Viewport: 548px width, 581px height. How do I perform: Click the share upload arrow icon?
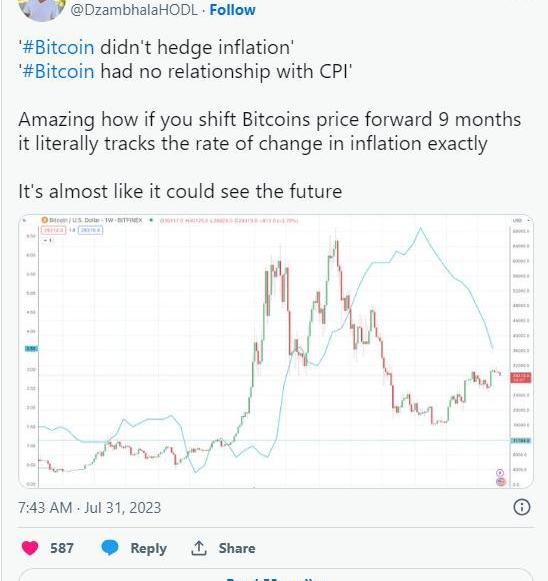199,548
